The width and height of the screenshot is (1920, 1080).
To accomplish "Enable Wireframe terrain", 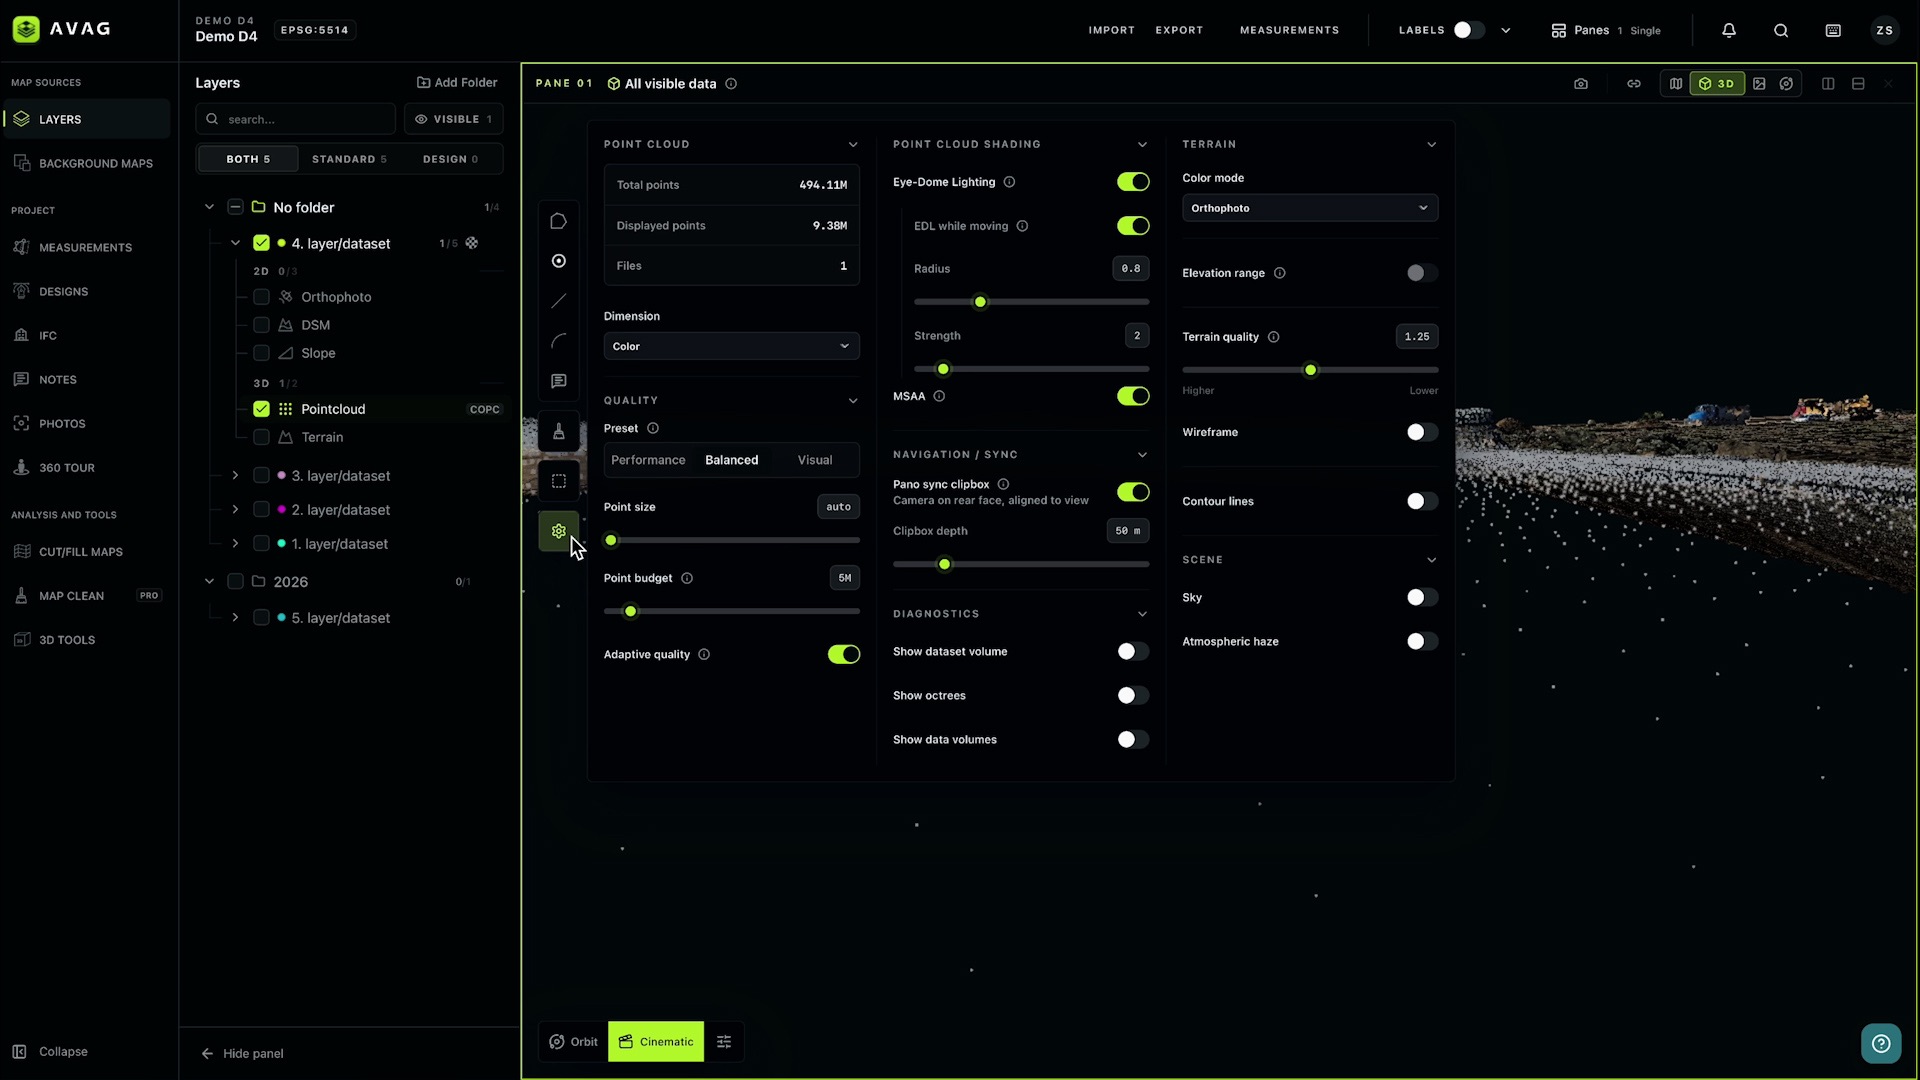I will pos(1422,432).
